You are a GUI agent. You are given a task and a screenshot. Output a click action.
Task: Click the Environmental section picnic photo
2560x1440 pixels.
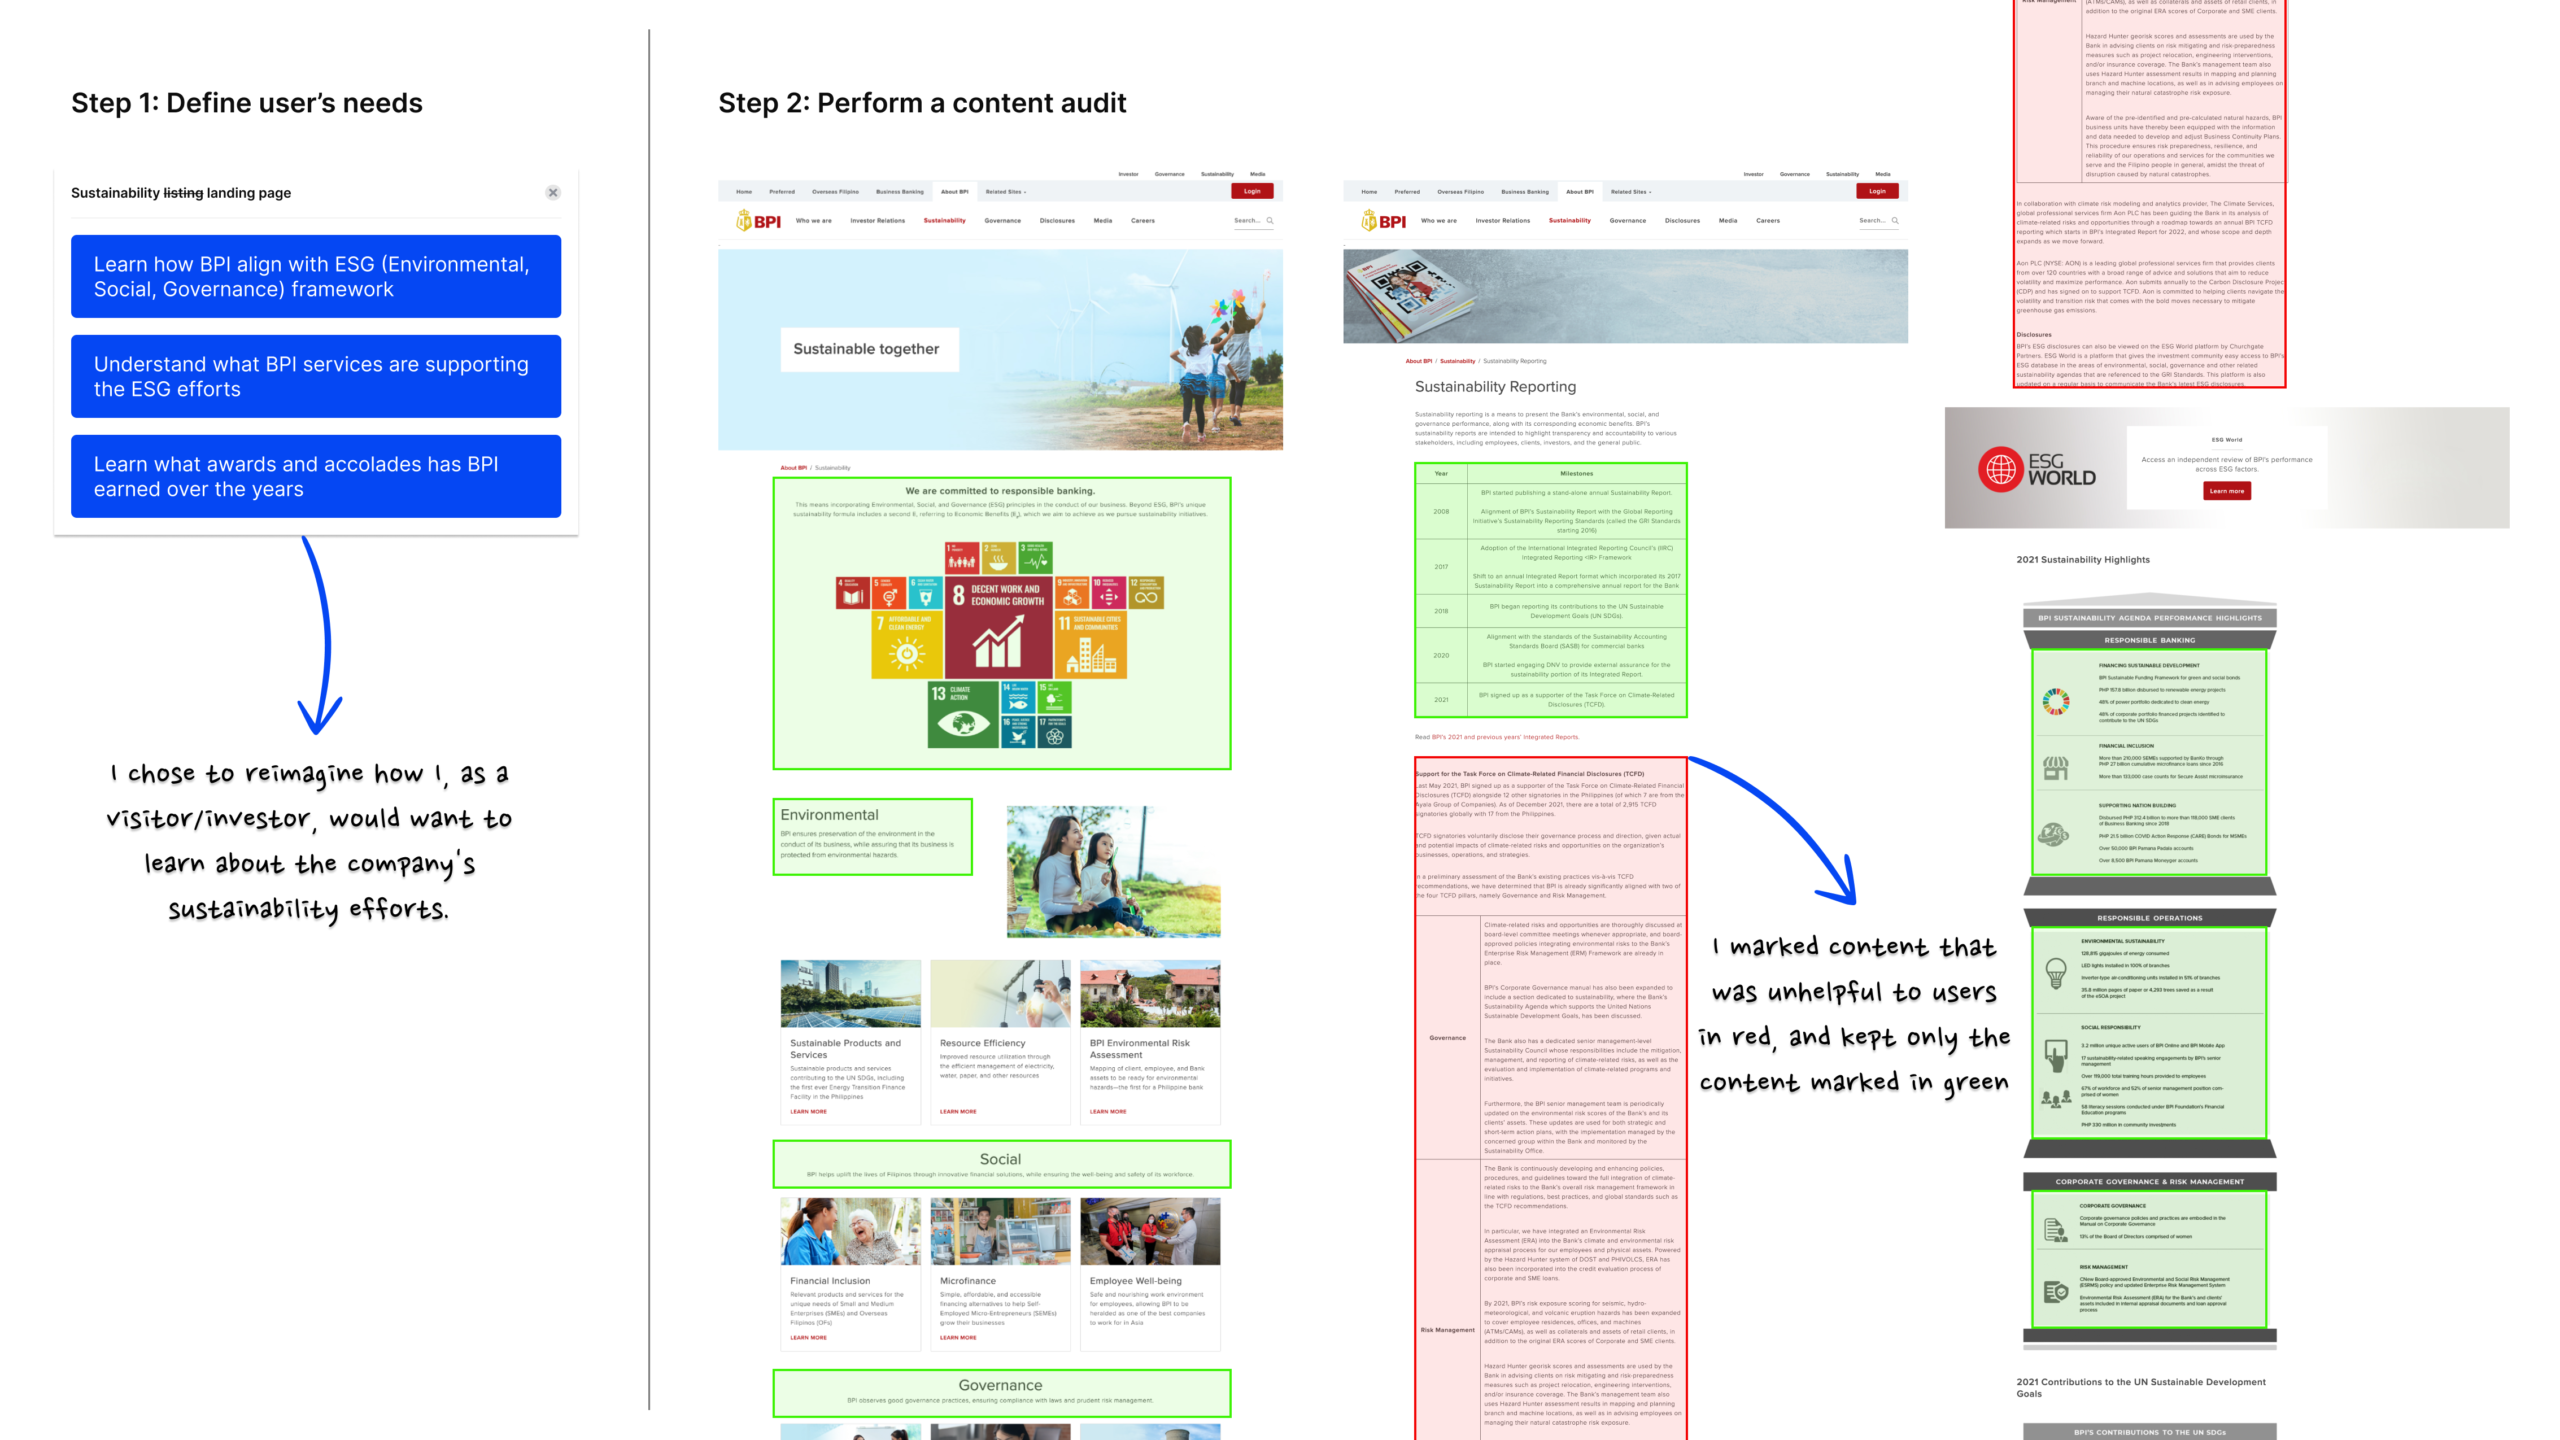pyautogui.click(x=1113, y=871)
